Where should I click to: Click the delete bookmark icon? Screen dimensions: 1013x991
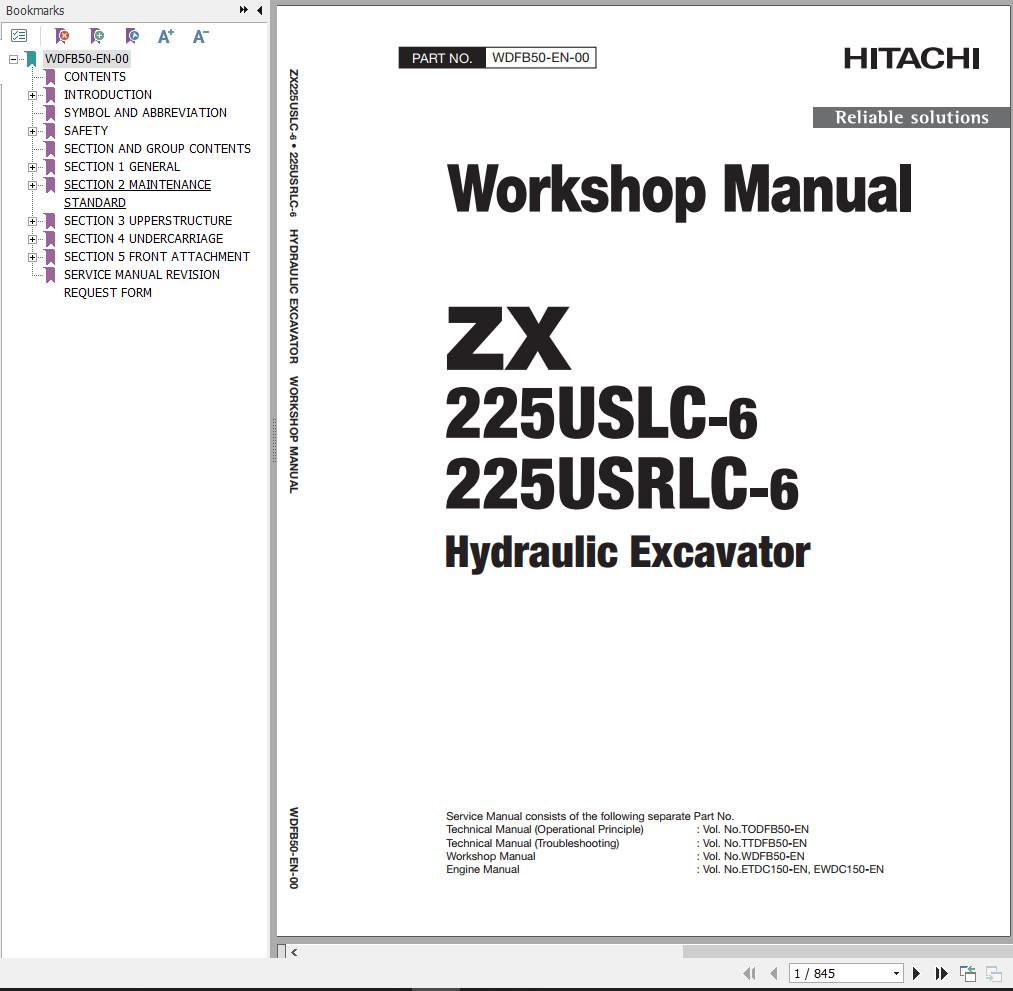coord(62,36)
